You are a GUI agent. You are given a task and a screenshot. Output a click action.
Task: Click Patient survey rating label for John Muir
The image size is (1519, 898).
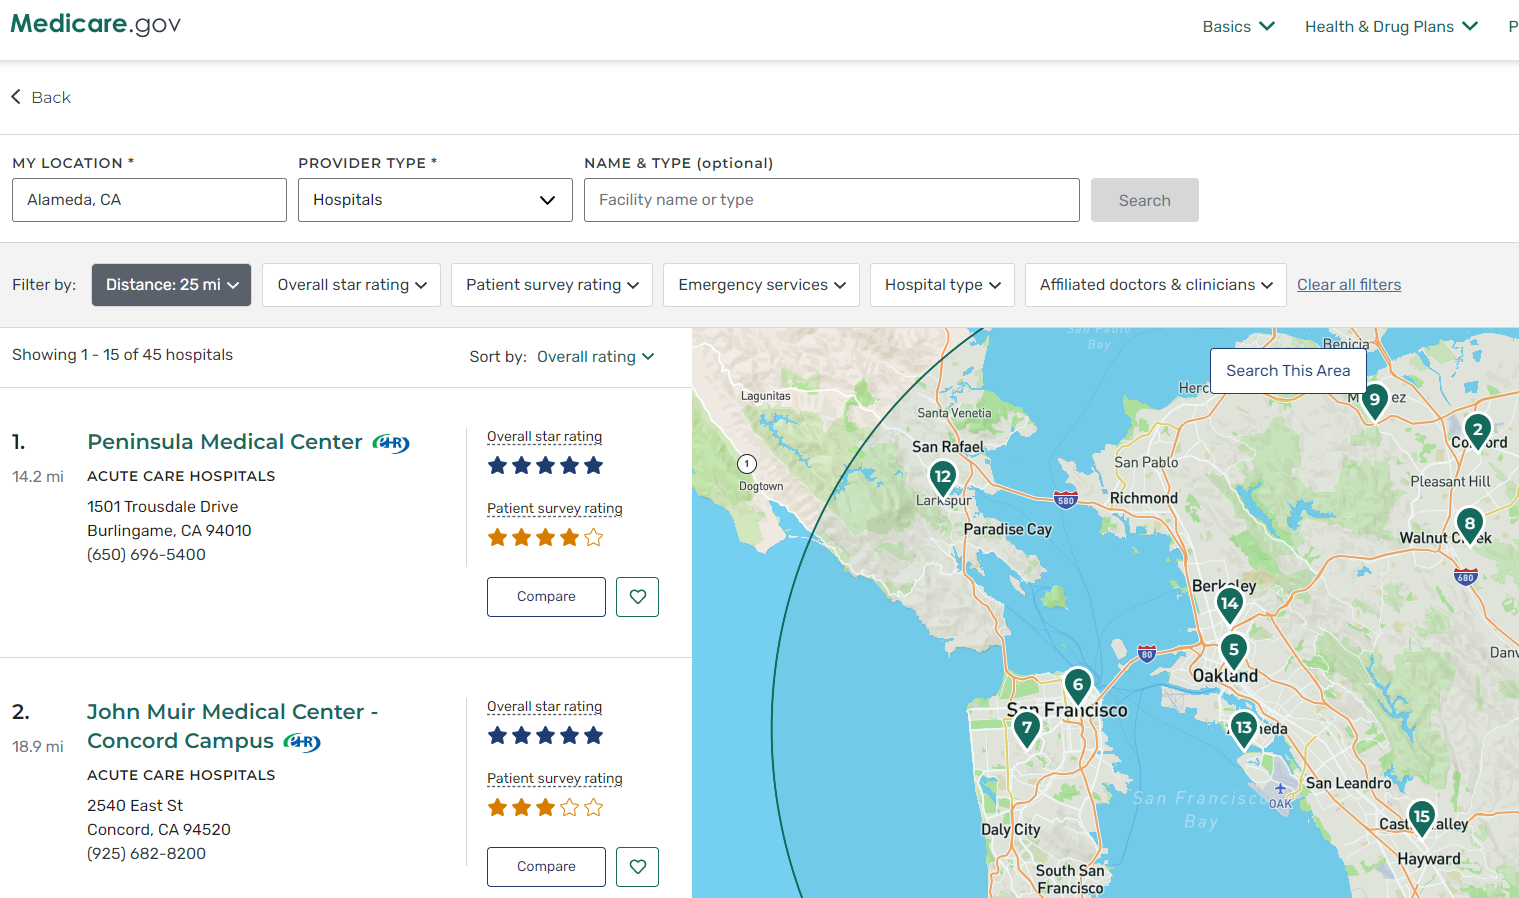[554, 779]
